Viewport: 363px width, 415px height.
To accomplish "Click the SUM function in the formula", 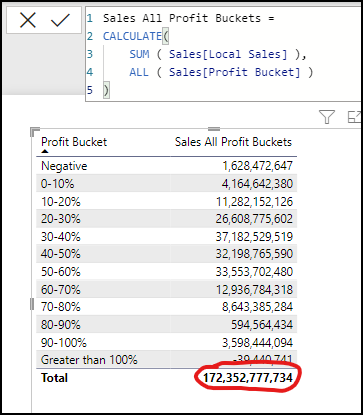I will click(139, 54).
